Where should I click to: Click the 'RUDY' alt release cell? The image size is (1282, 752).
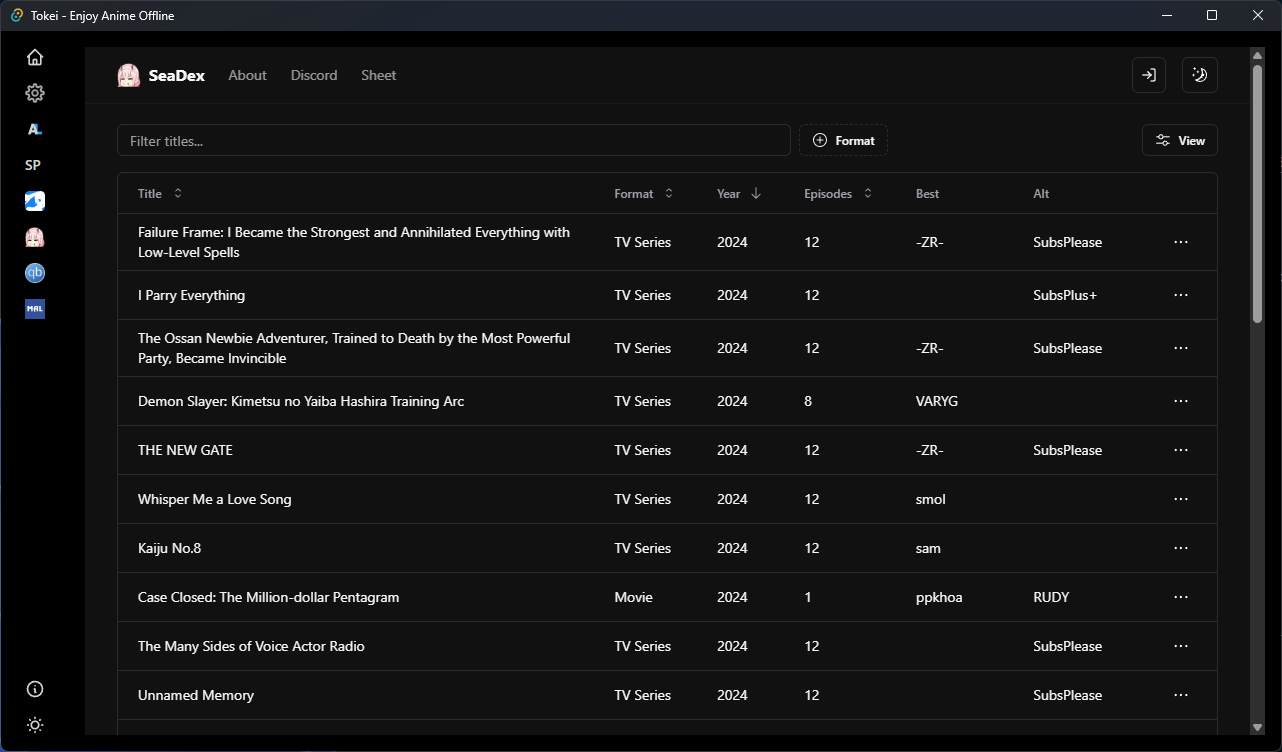point(1051,597)
